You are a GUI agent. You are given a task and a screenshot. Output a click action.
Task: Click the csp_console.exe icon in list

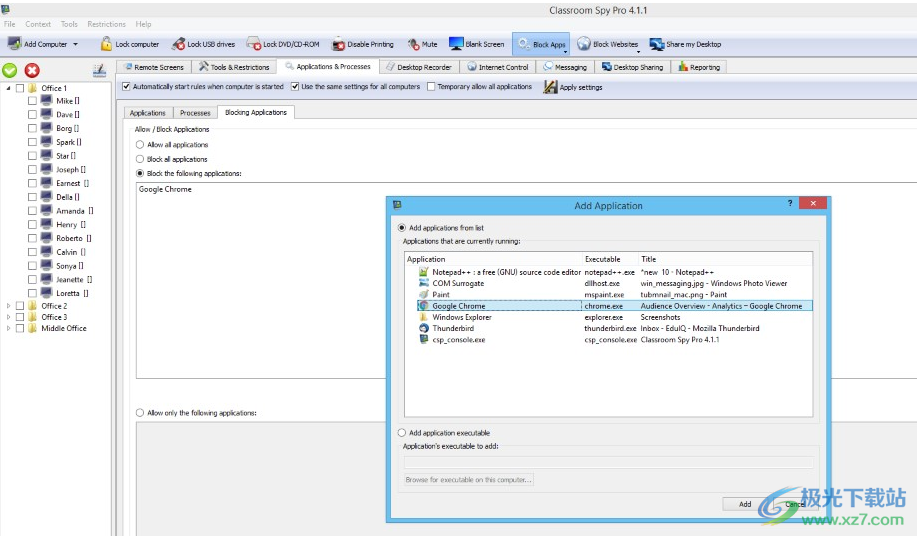pos(423,339)
